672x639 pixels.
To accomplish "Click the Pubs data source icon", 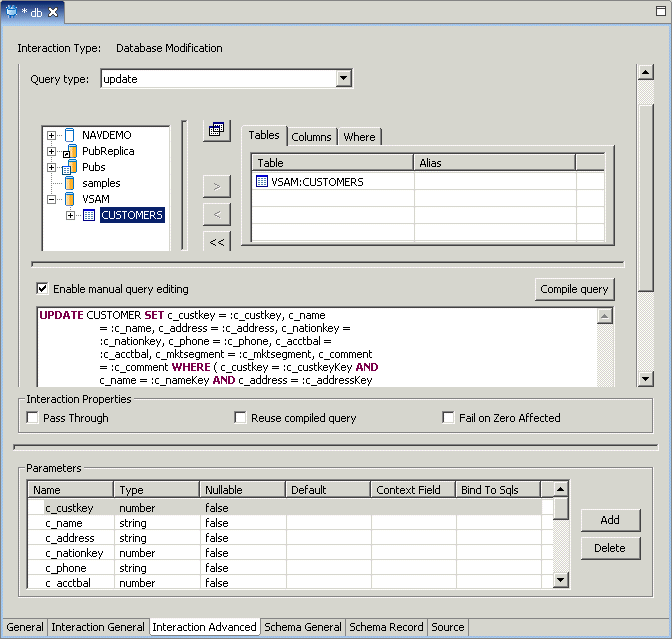I will click(70, 167).
